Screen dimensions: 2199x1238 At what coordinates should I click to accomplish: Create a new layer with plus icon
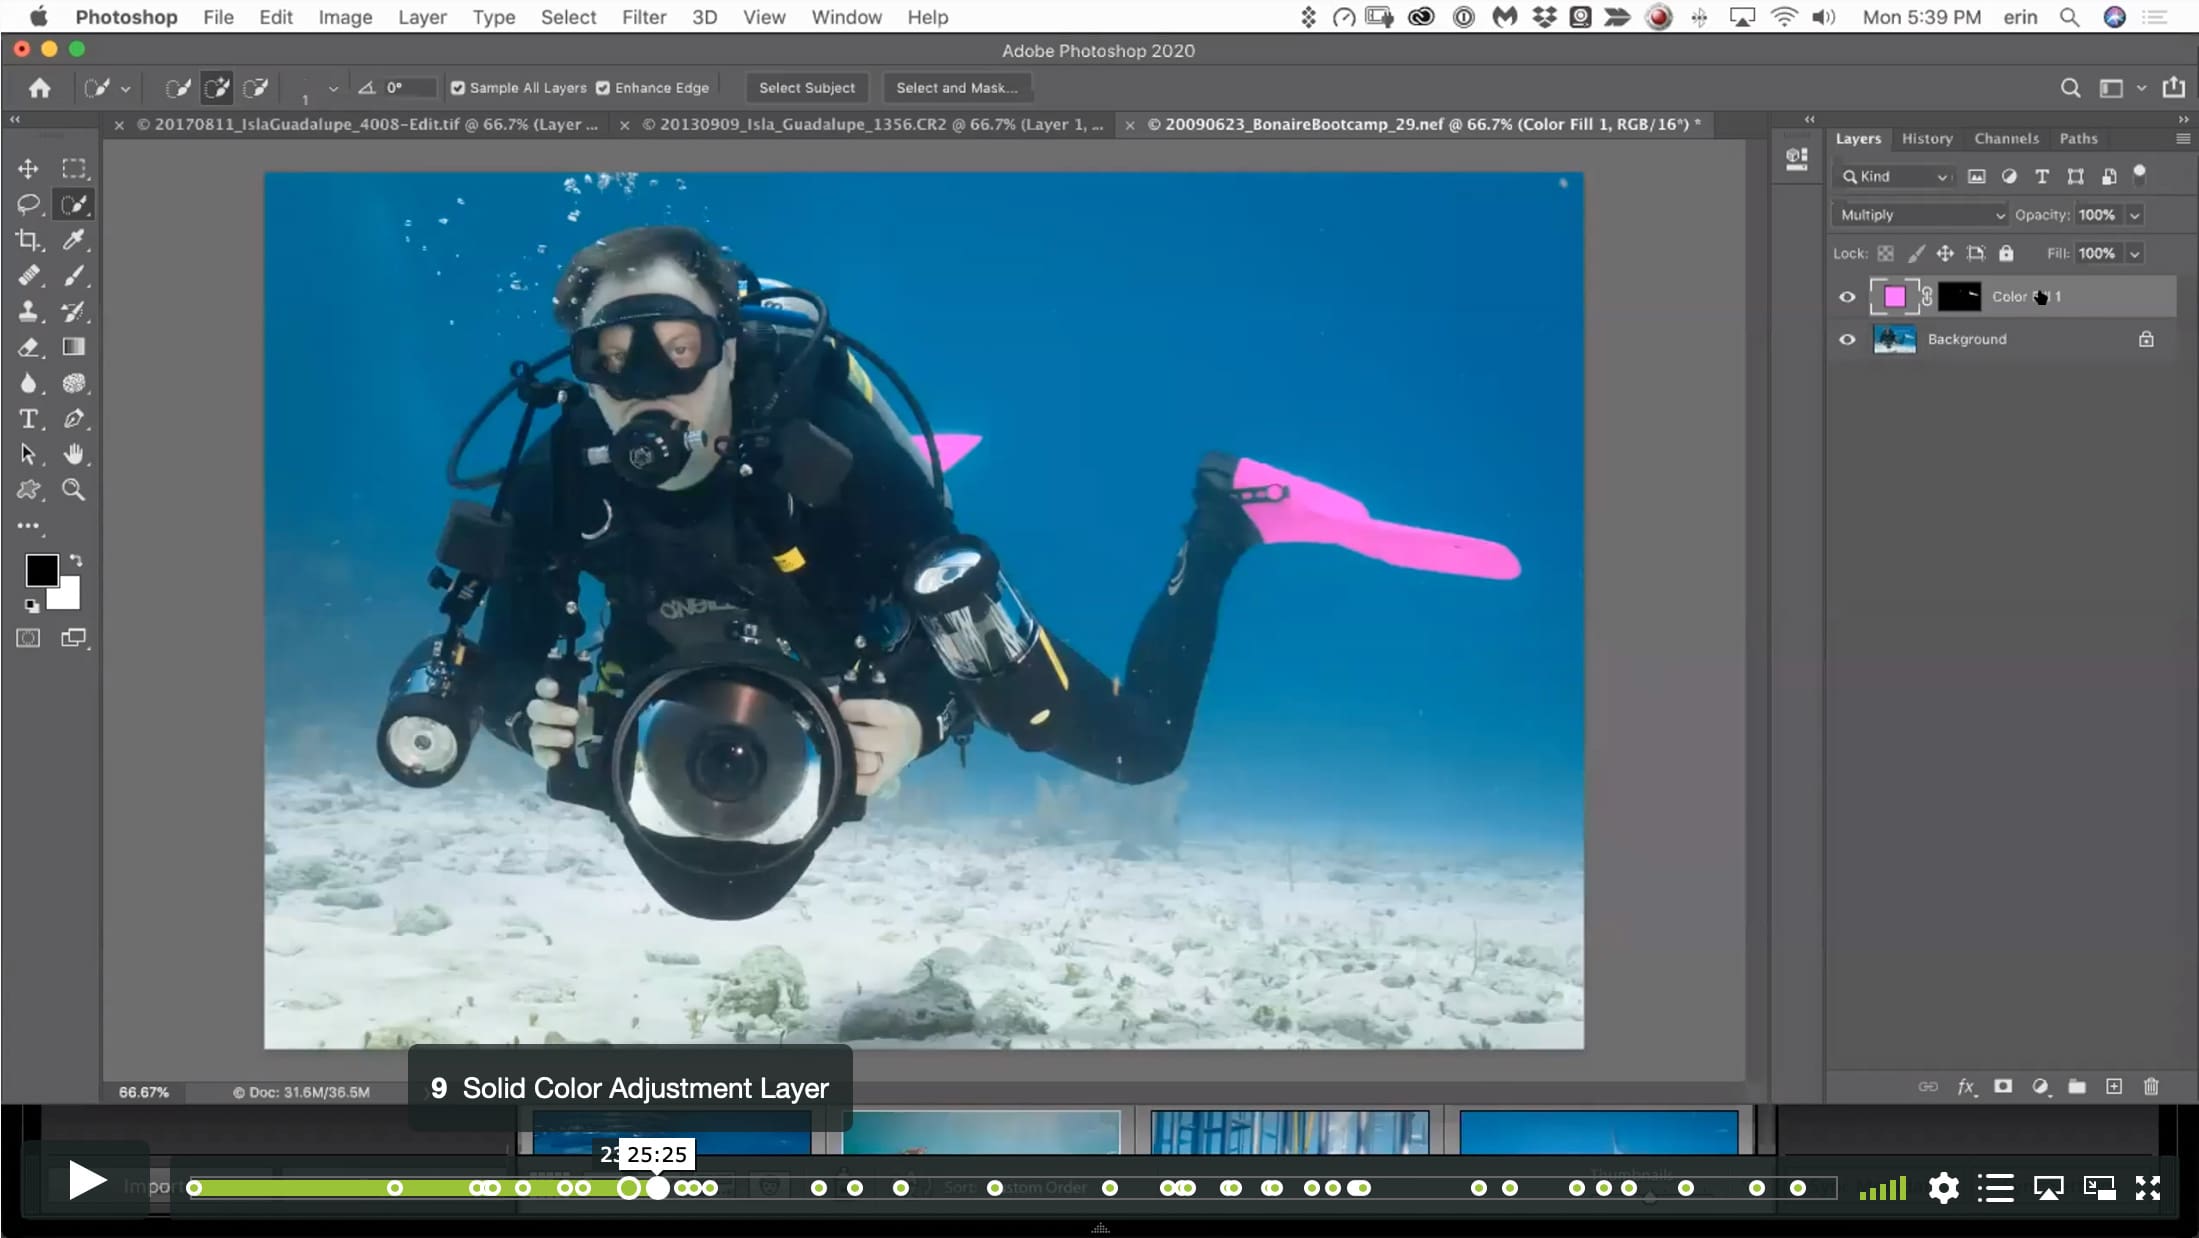click(2114, 1086)
